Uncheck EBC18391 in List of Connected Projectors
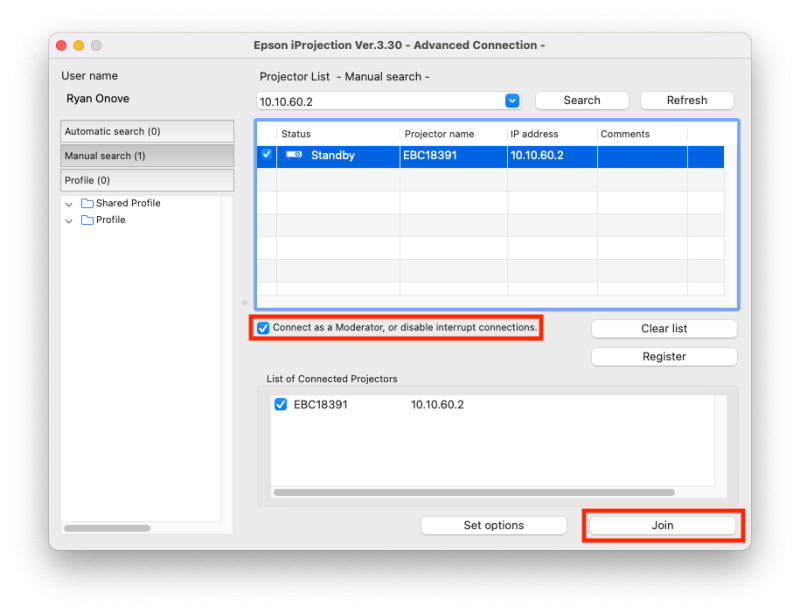This screenshot has height=614, width=800. pyautogui.click(x=281, y=405)
